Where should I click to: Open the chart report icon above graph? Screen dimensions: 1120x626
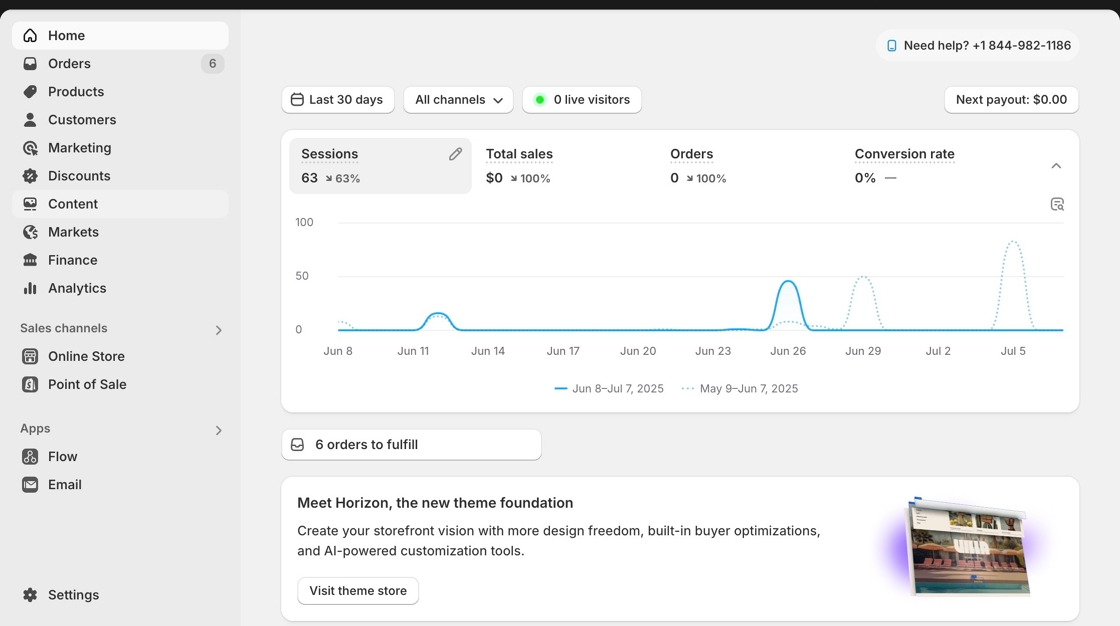(x=1057, y=204)
